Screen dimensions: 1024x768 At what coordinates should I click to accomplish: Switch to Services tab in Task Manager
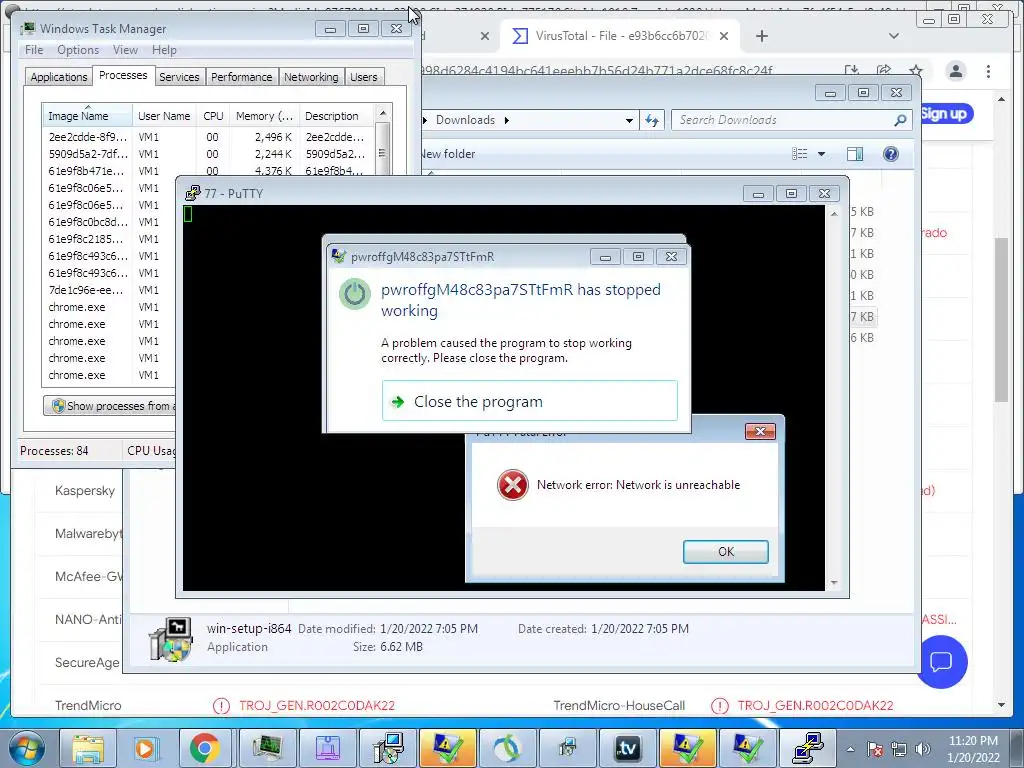point(179,77)
